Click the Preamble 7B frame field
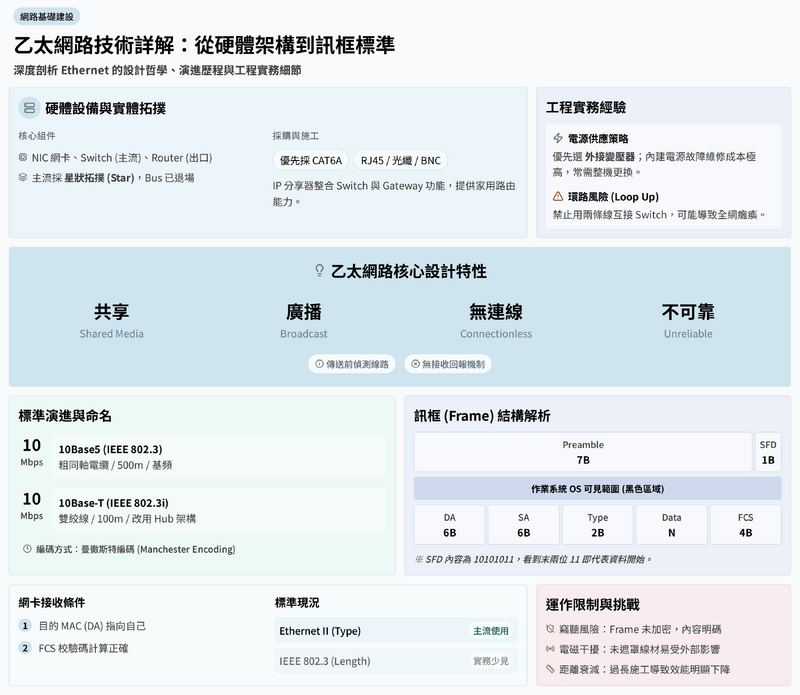The width and height of the screenshot is (800, 695). (x=583, y=452)
